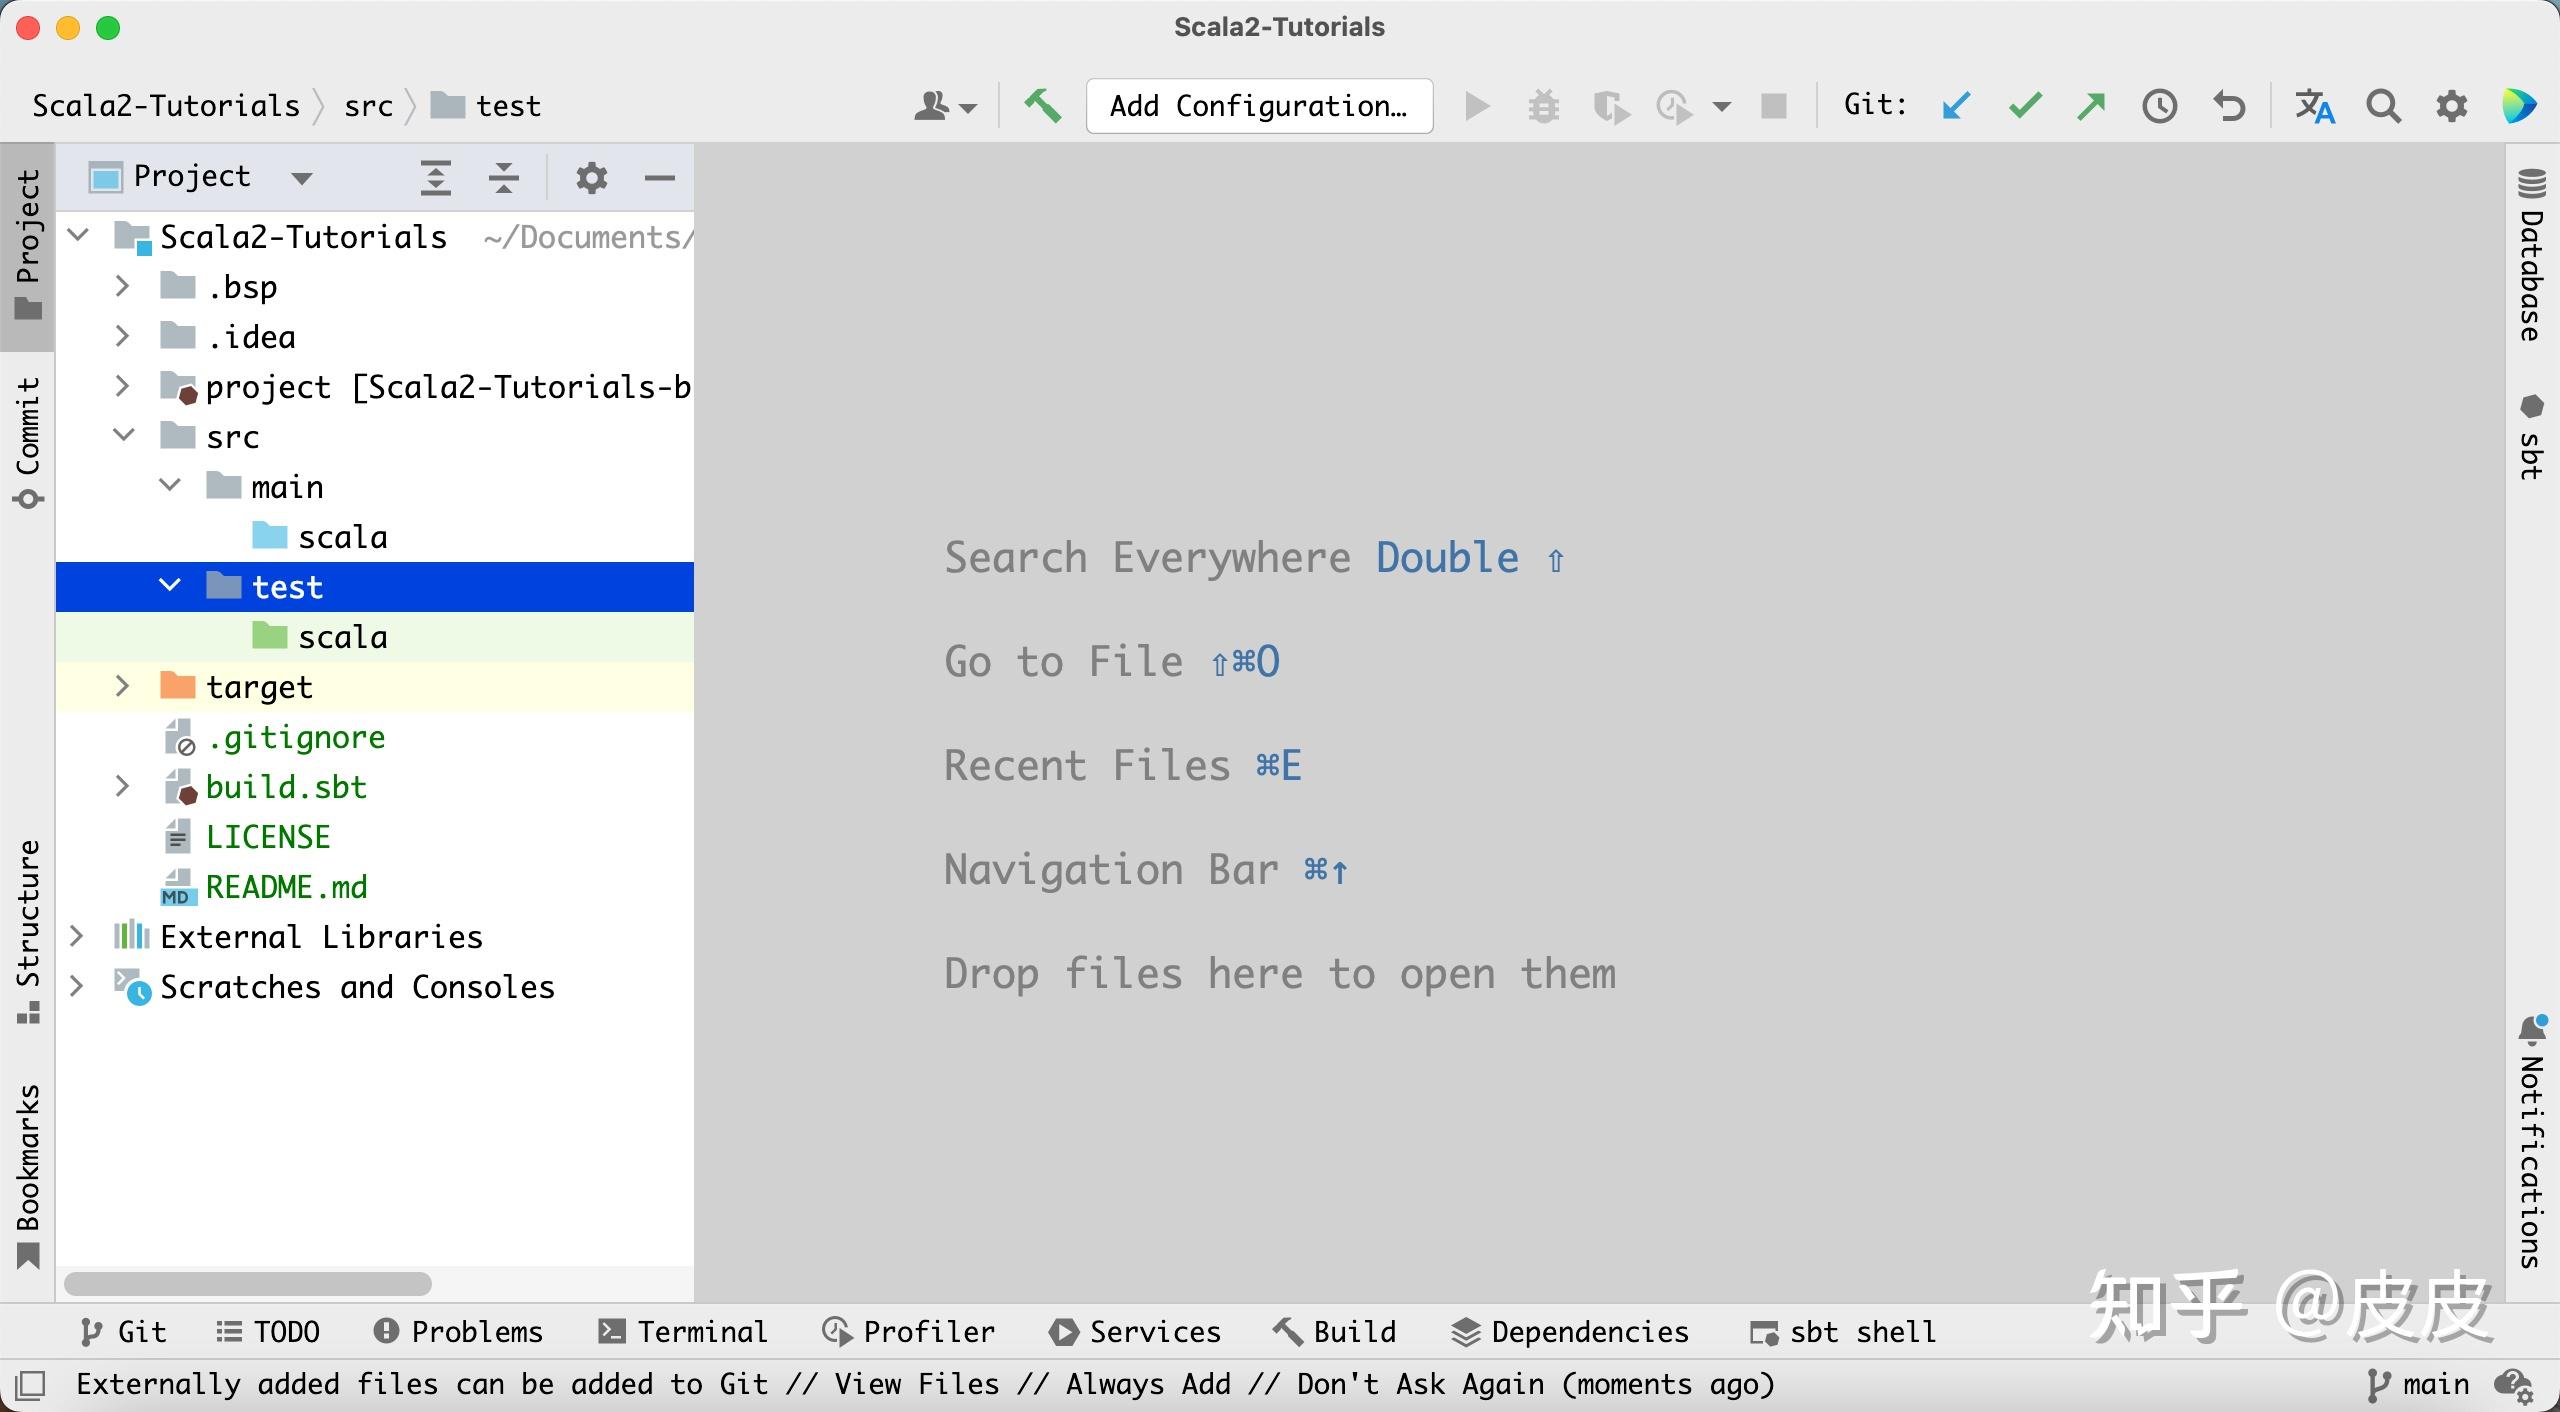Expand the target folder

122,686
